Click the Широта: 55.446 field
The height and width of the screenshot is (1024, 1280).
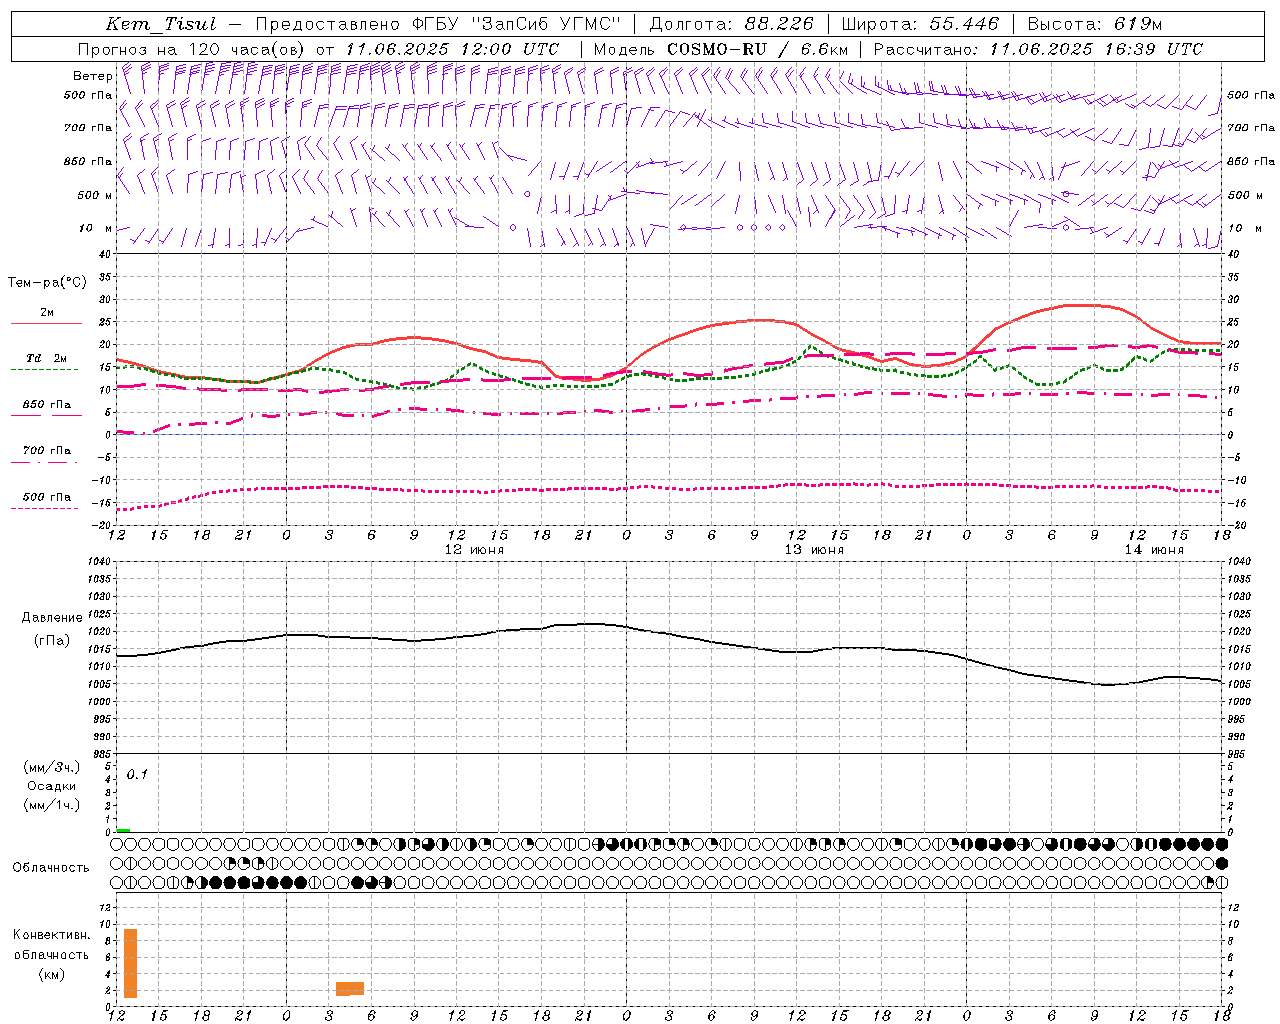(x=920, y=24)
